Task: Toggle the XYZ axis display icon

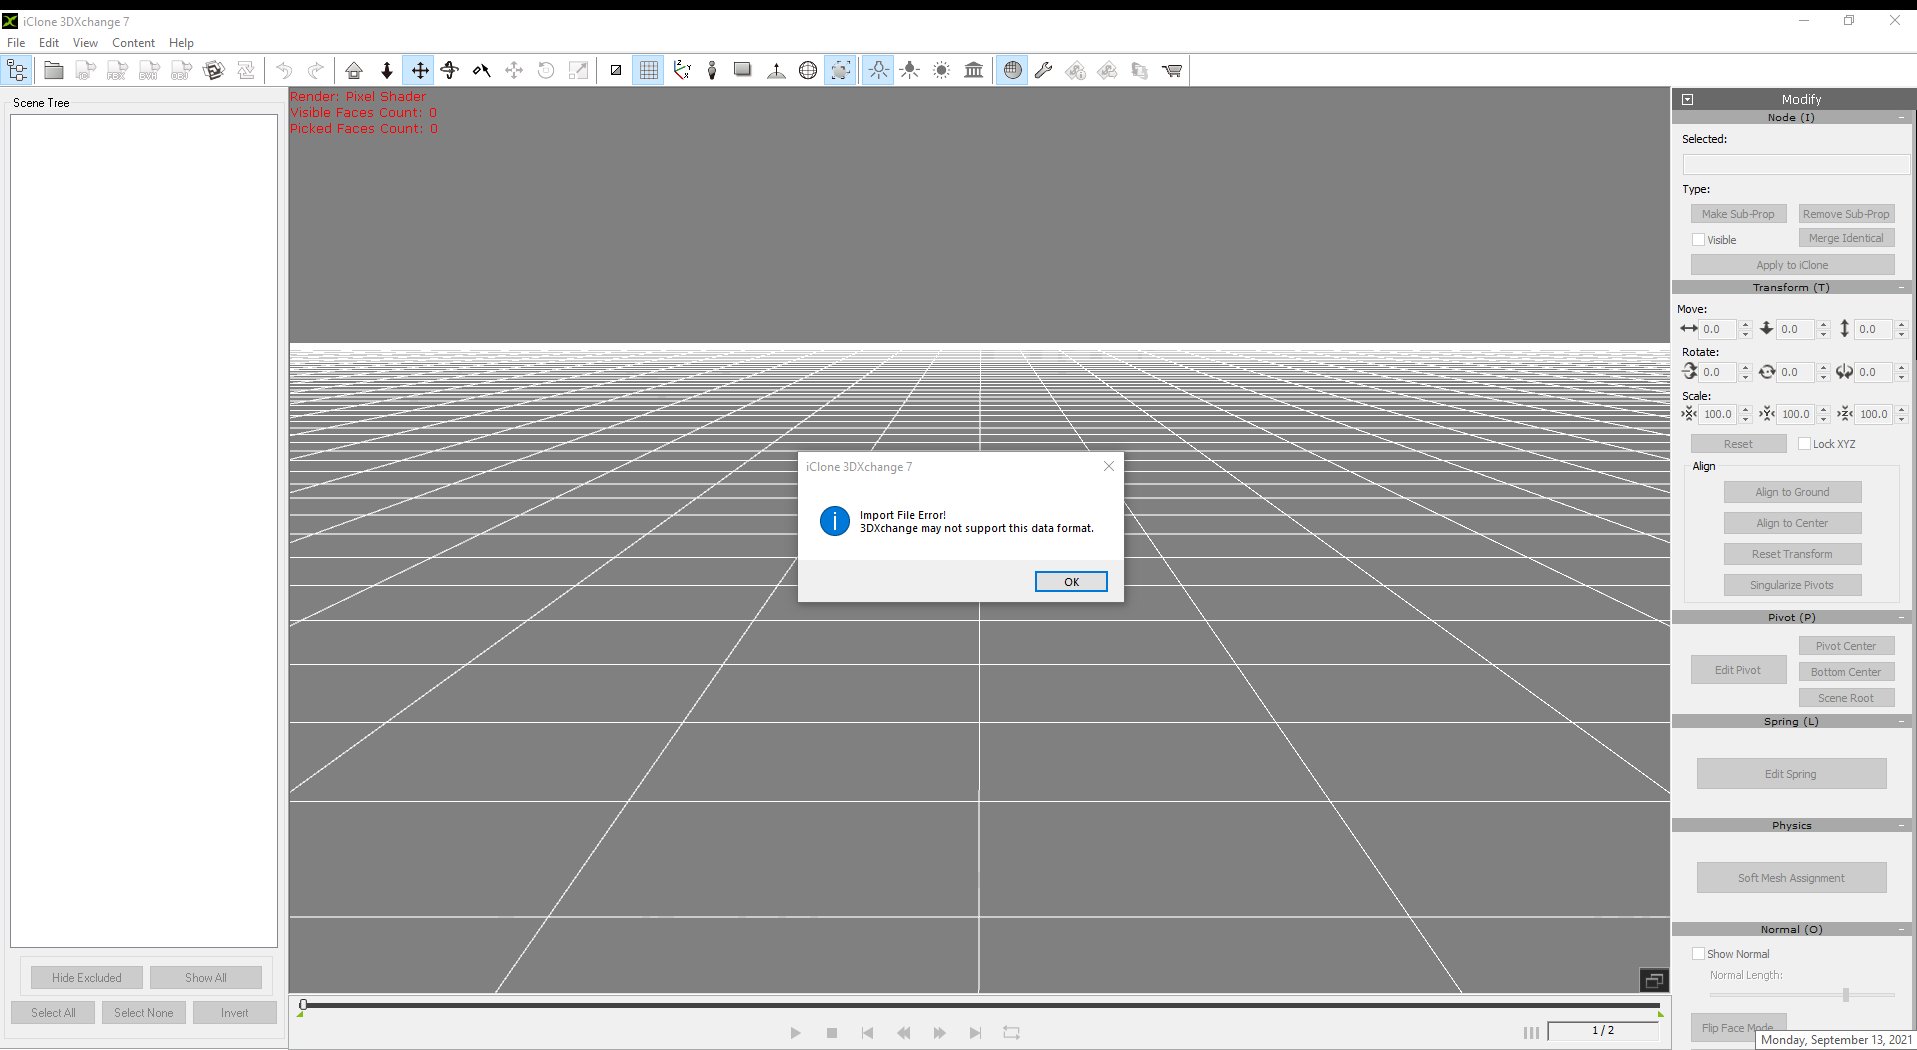Action: point(682,70)
